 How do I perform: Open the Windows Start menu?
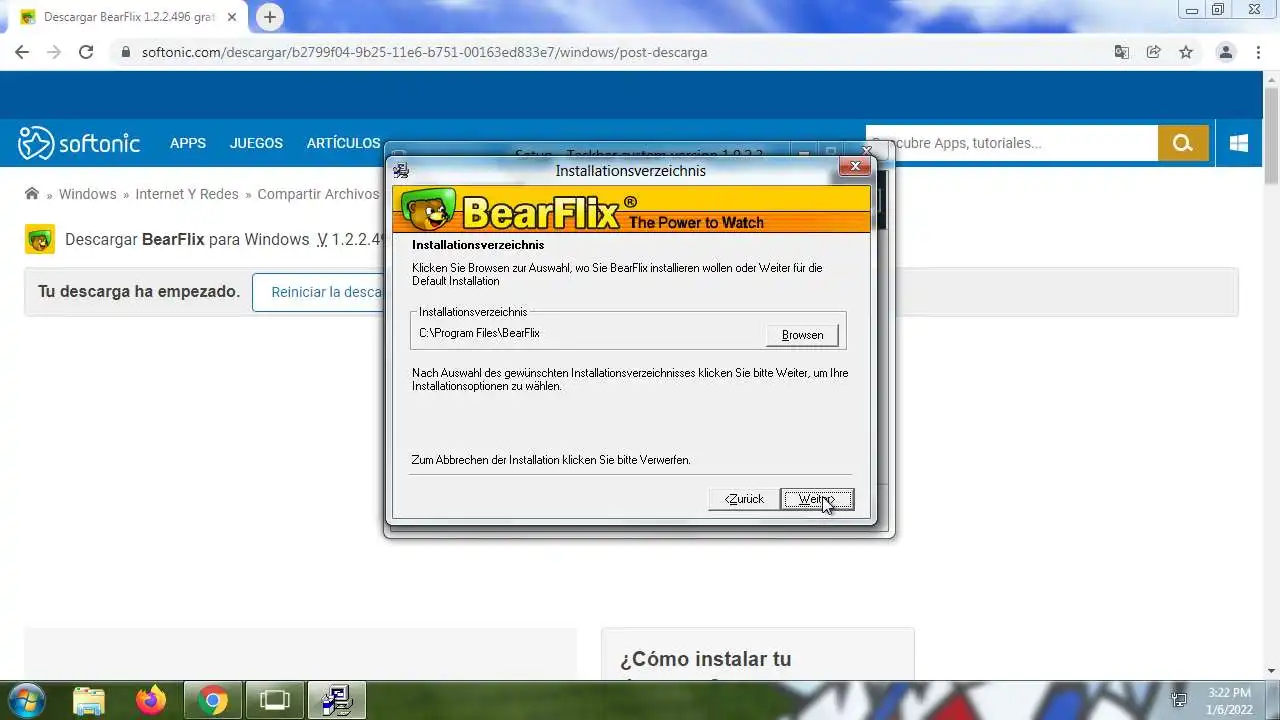pos(25,700)
